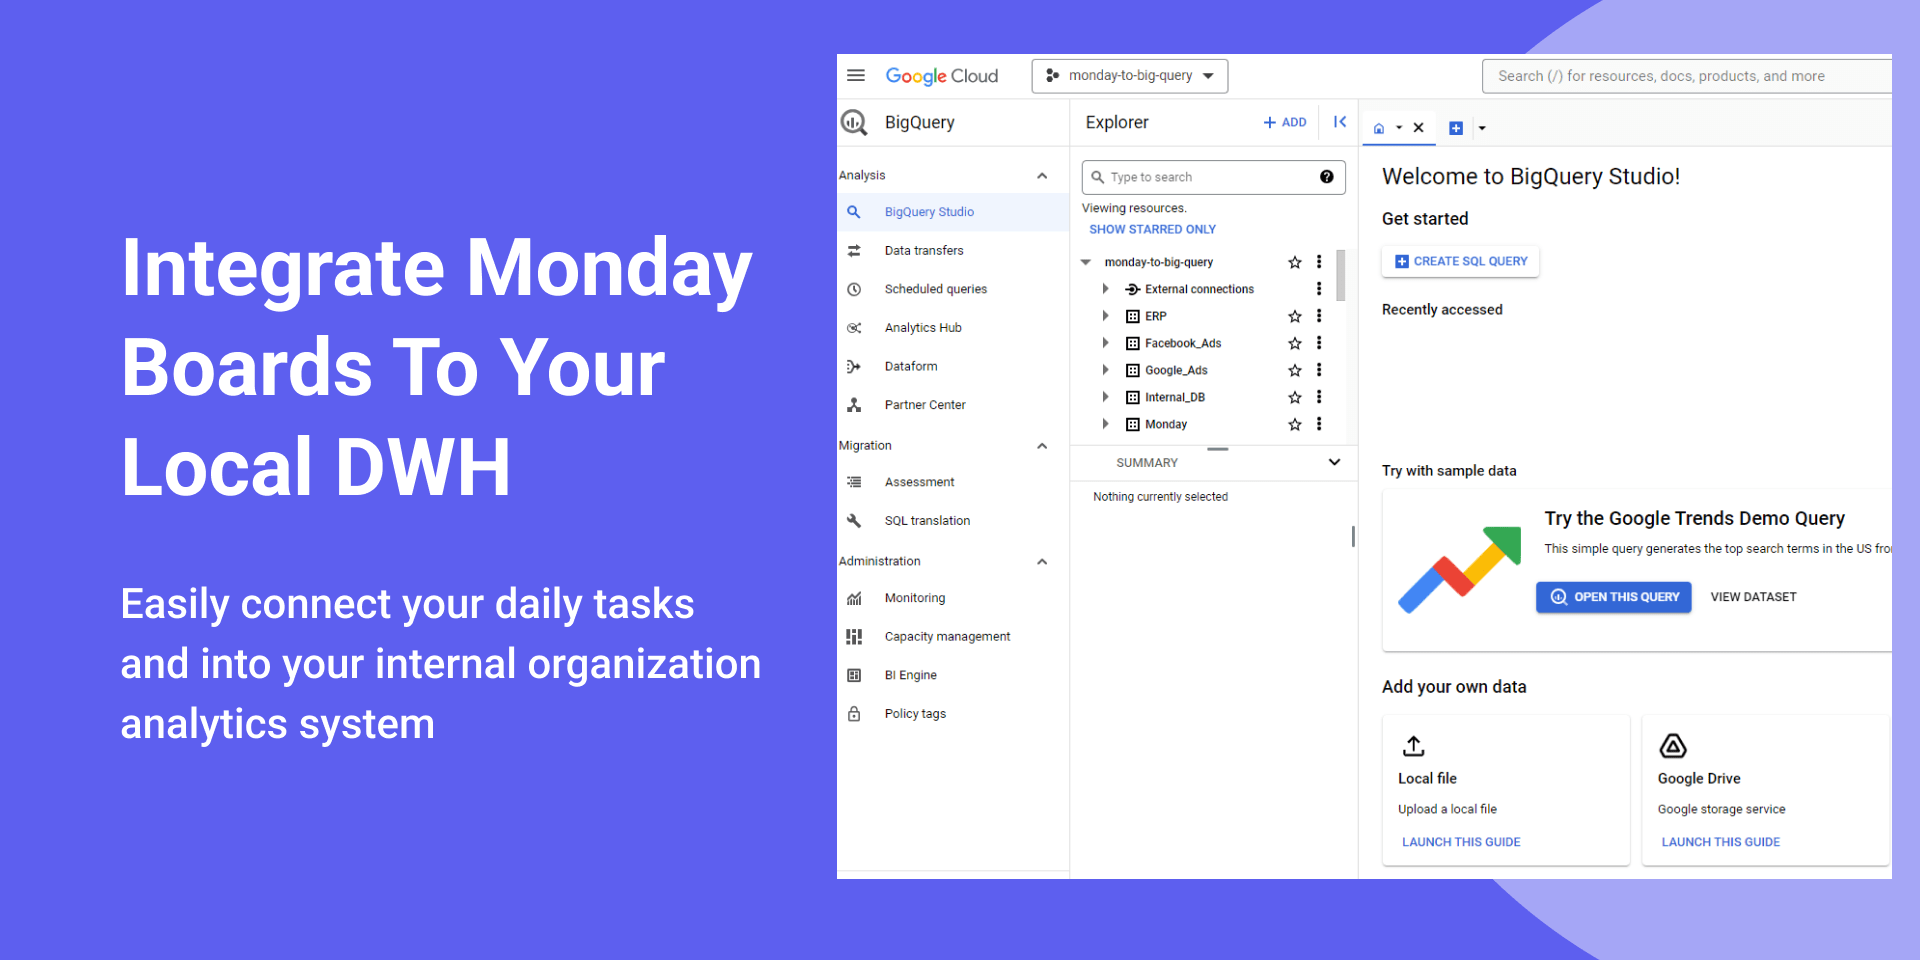Star the Google_Ads dataset
The height and width of the screenshot is (960, 1920).
pyautogui.click(x=1295, y=370)
